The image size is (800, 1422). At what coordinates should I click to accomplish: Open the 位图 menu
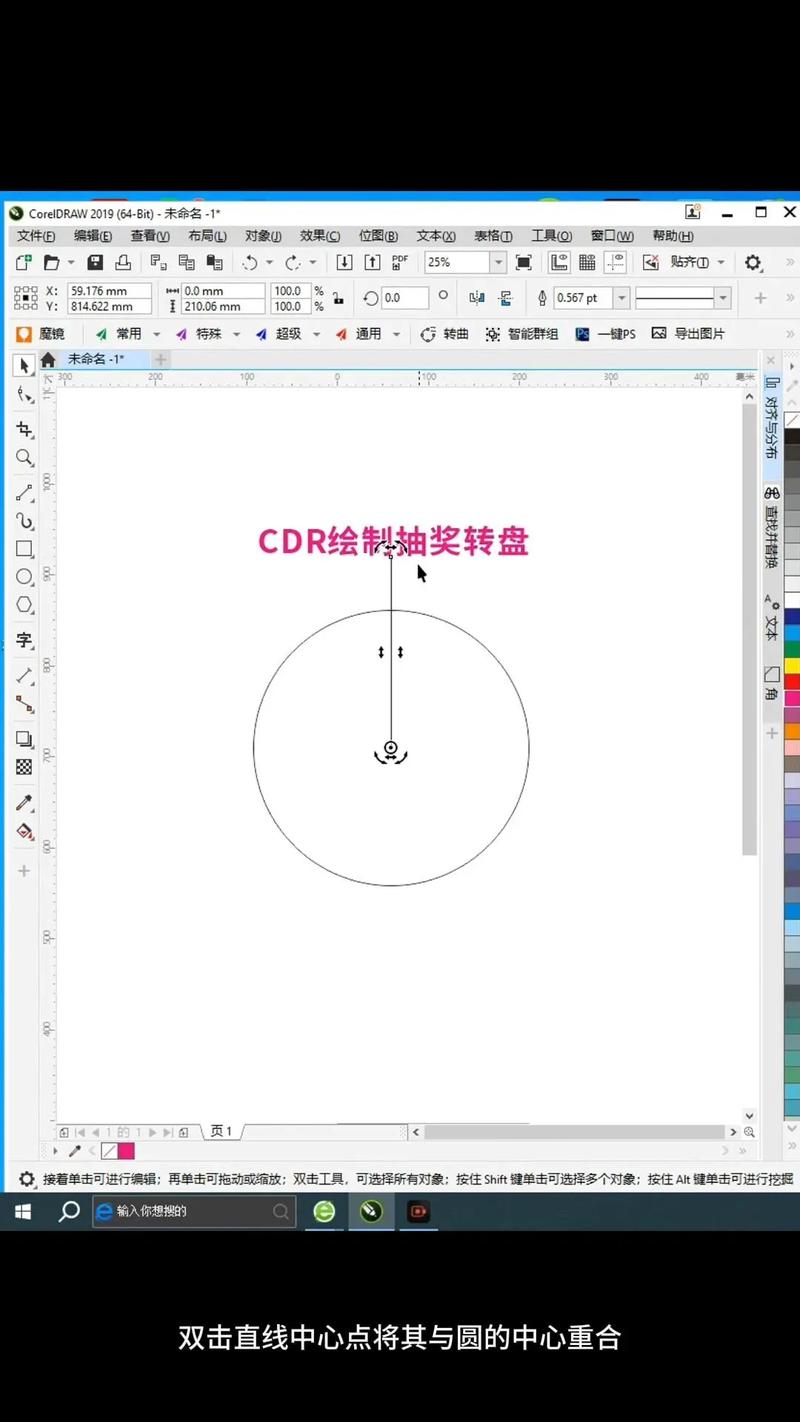(x=378, y=235)
